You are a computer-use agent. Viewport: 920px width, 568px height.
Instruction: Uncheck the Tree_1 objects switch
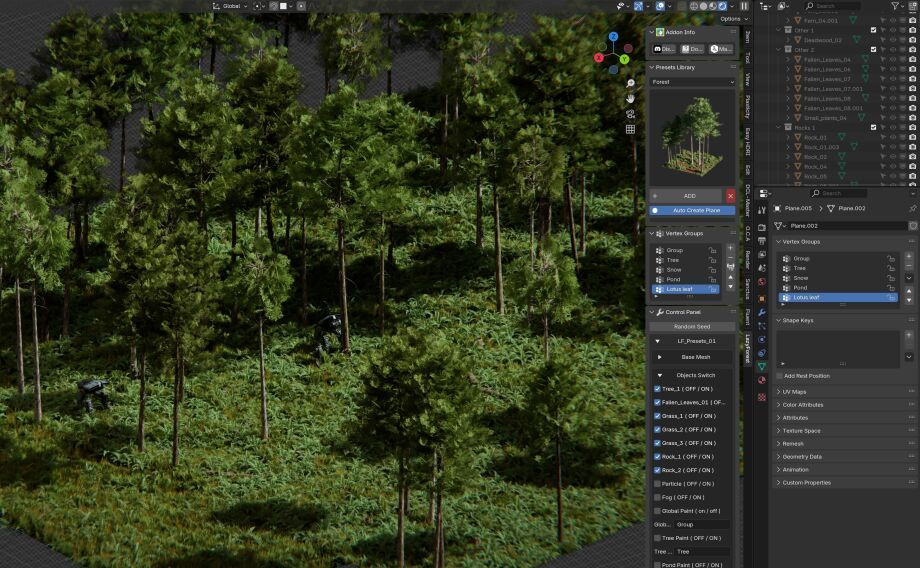pyautogui.click(x=657, y=389)
